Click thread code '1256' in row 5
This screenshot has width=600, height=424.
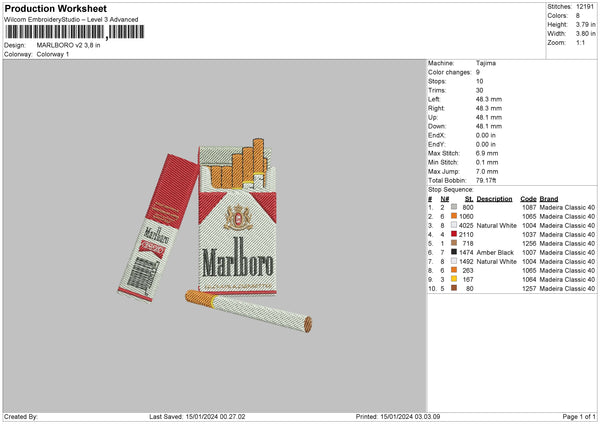click(x=529, y=243)
